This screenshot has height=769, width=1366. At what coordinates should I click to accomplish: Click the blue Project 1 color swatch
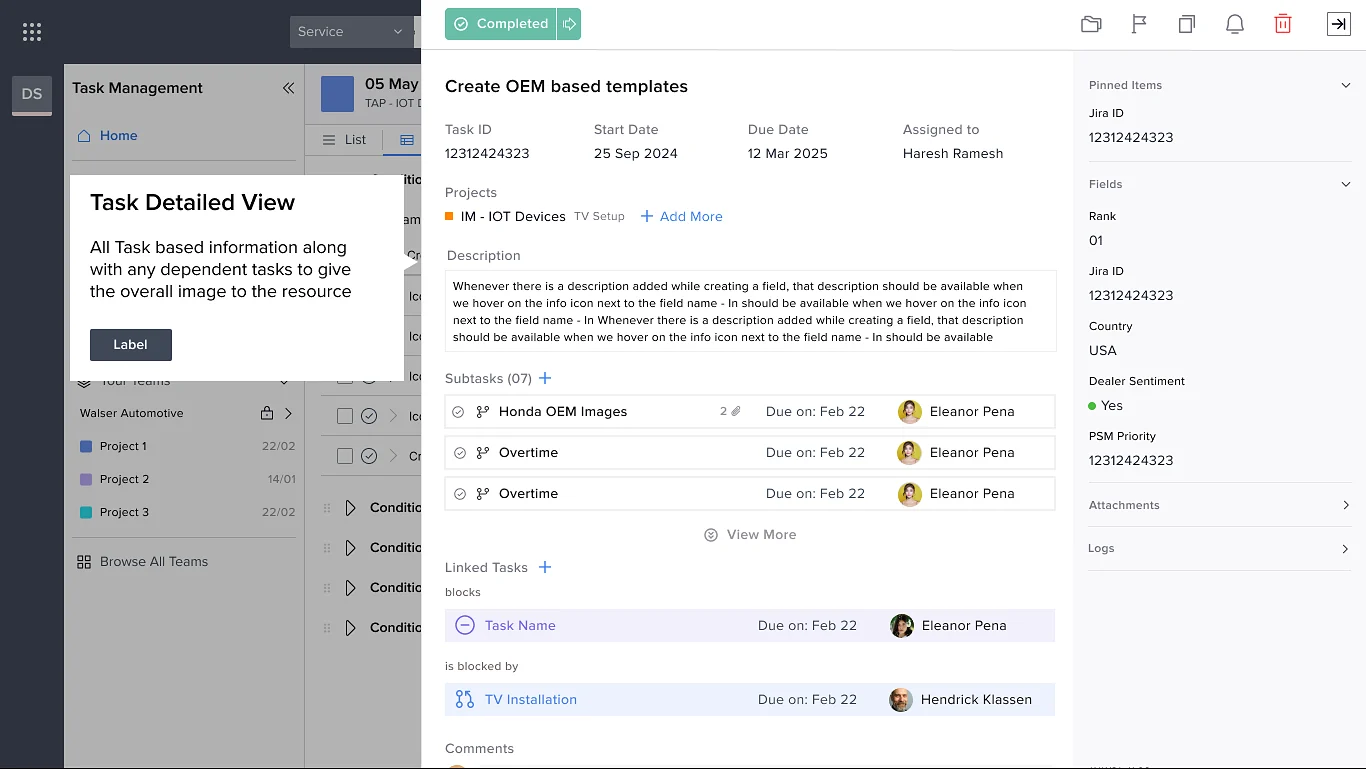click(x=86, y=446)
